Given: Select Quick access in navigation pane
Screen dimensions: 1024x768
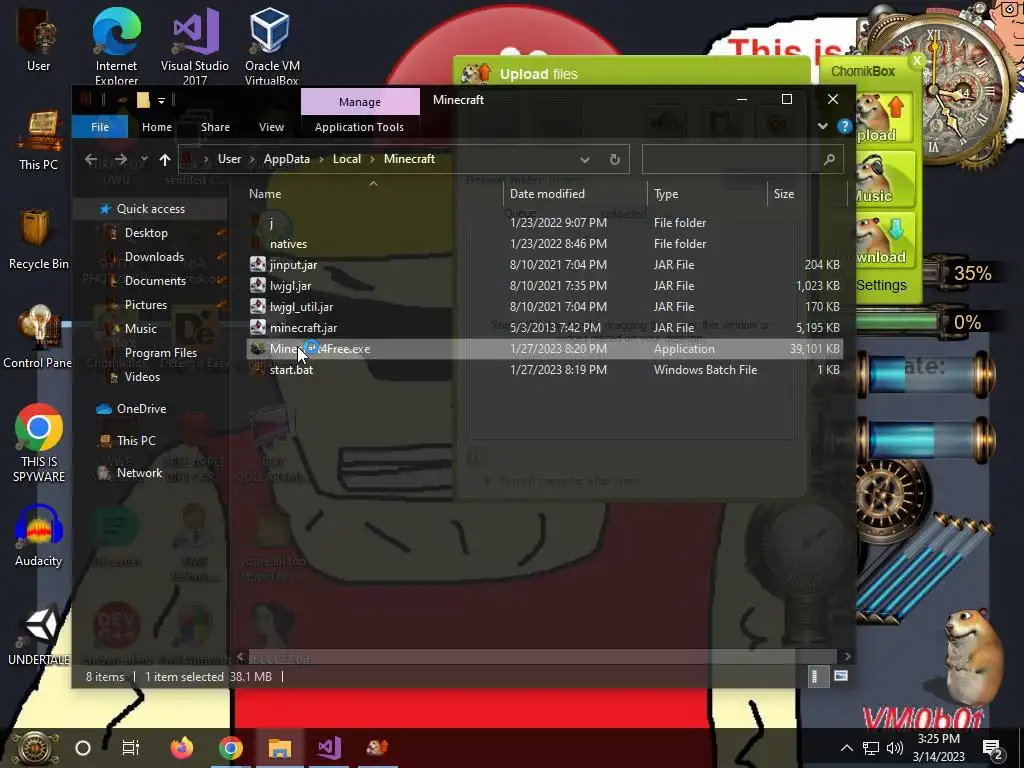Looking at the screenshot, I should pyautogui.click(x=150, y=209).
